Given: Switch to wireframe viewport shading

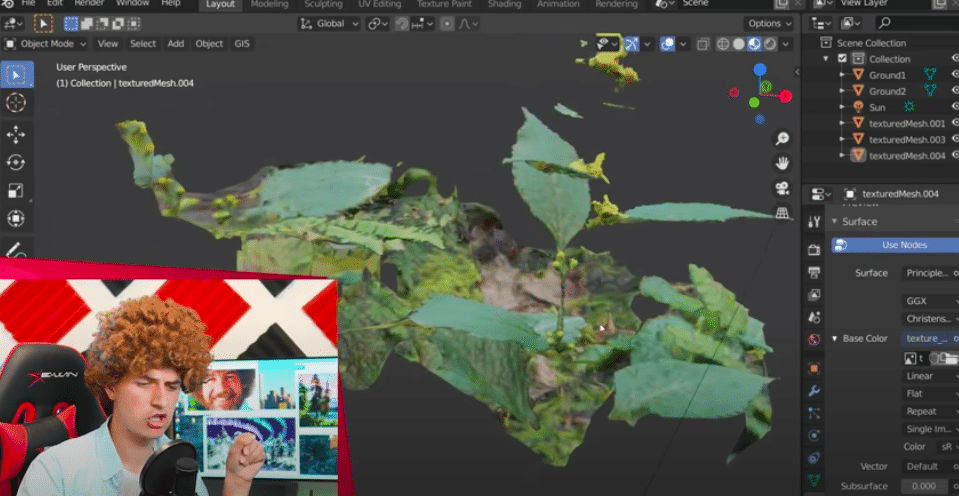Looking at the screenshot, I should [724, 44].
